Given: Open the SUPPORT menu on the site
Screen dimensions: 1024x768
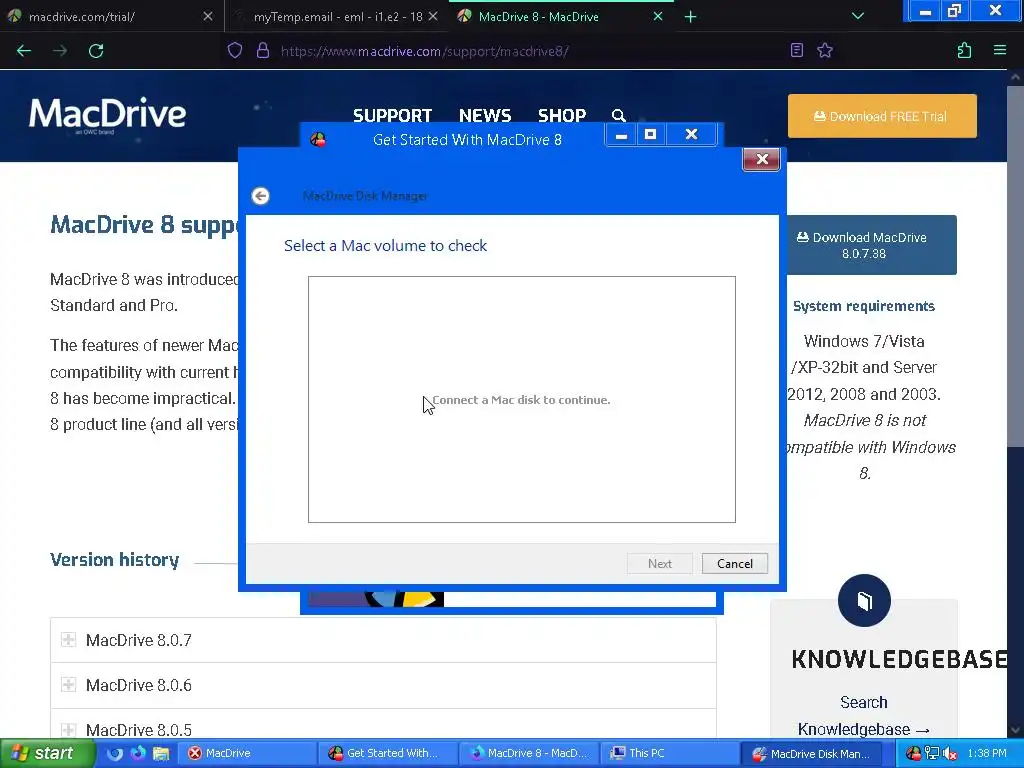Looking at the screenshot, I should (x=392, y=116).
